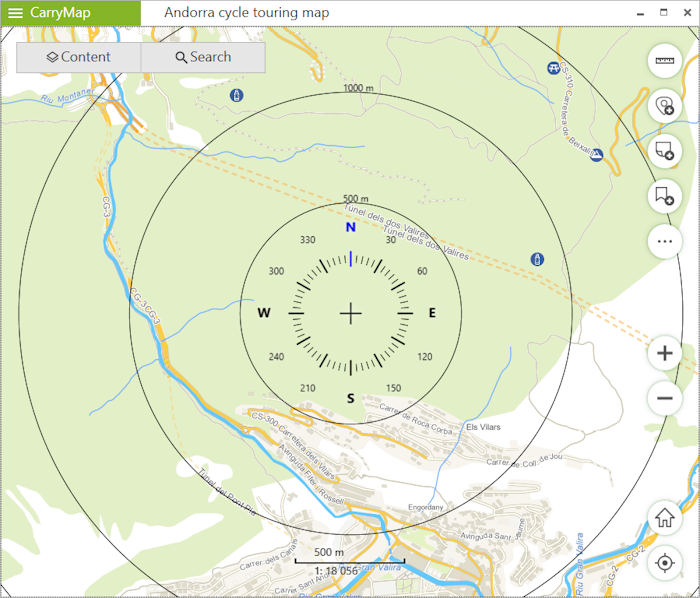Click the blue N on the compass
Screen dimensions: 700x598
point(350,227)
